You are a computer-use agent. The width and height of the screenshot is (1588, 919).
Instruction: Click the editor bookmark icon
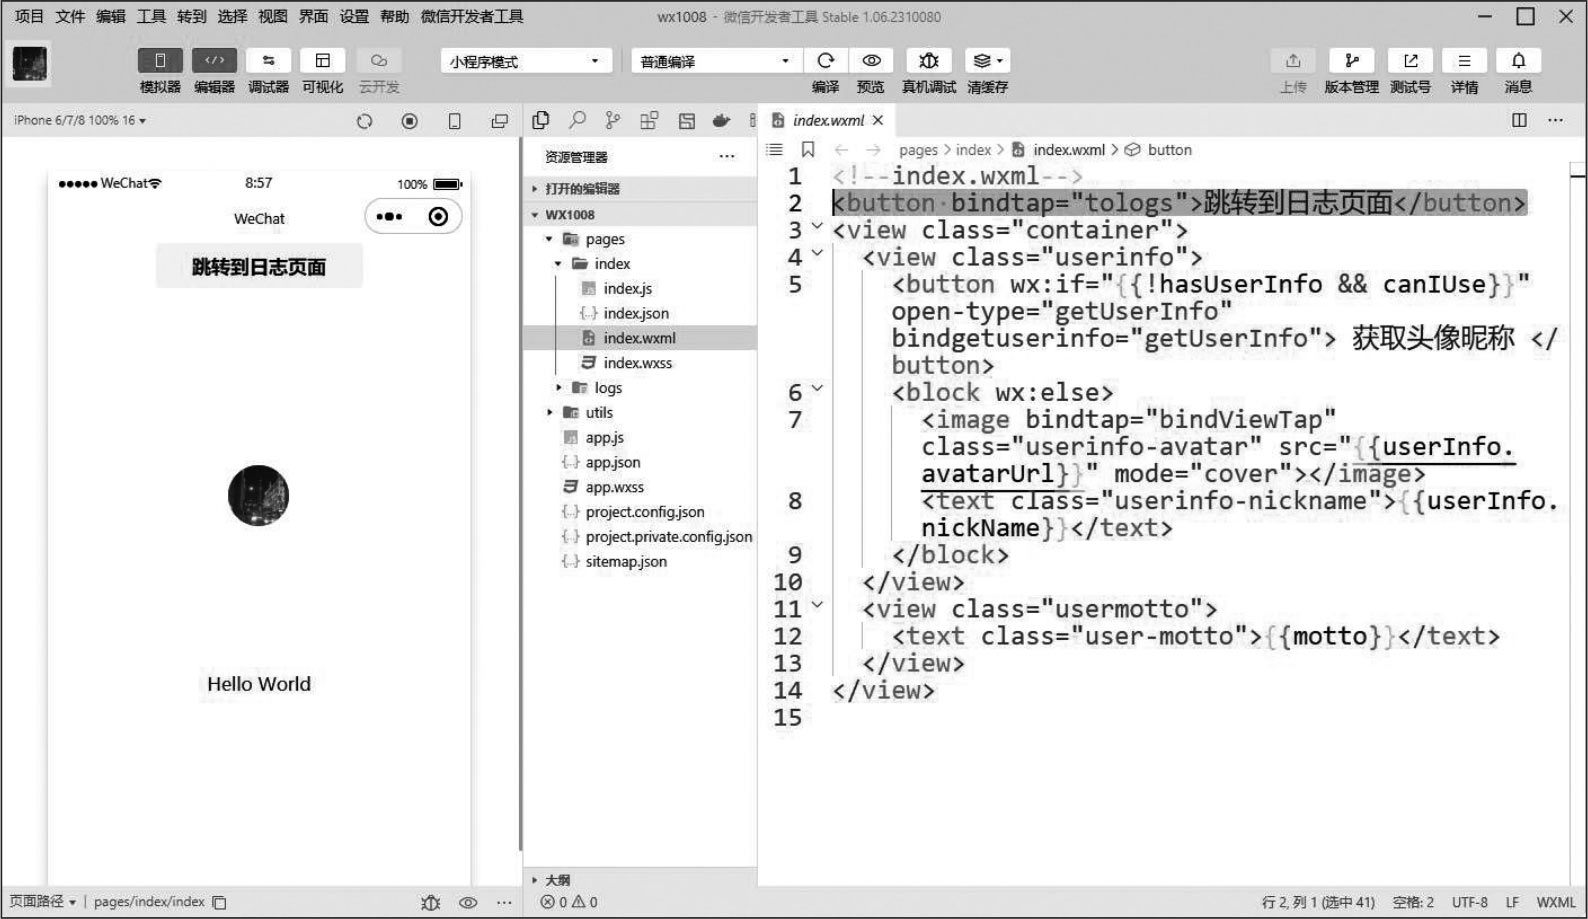(x=808, y=149)
